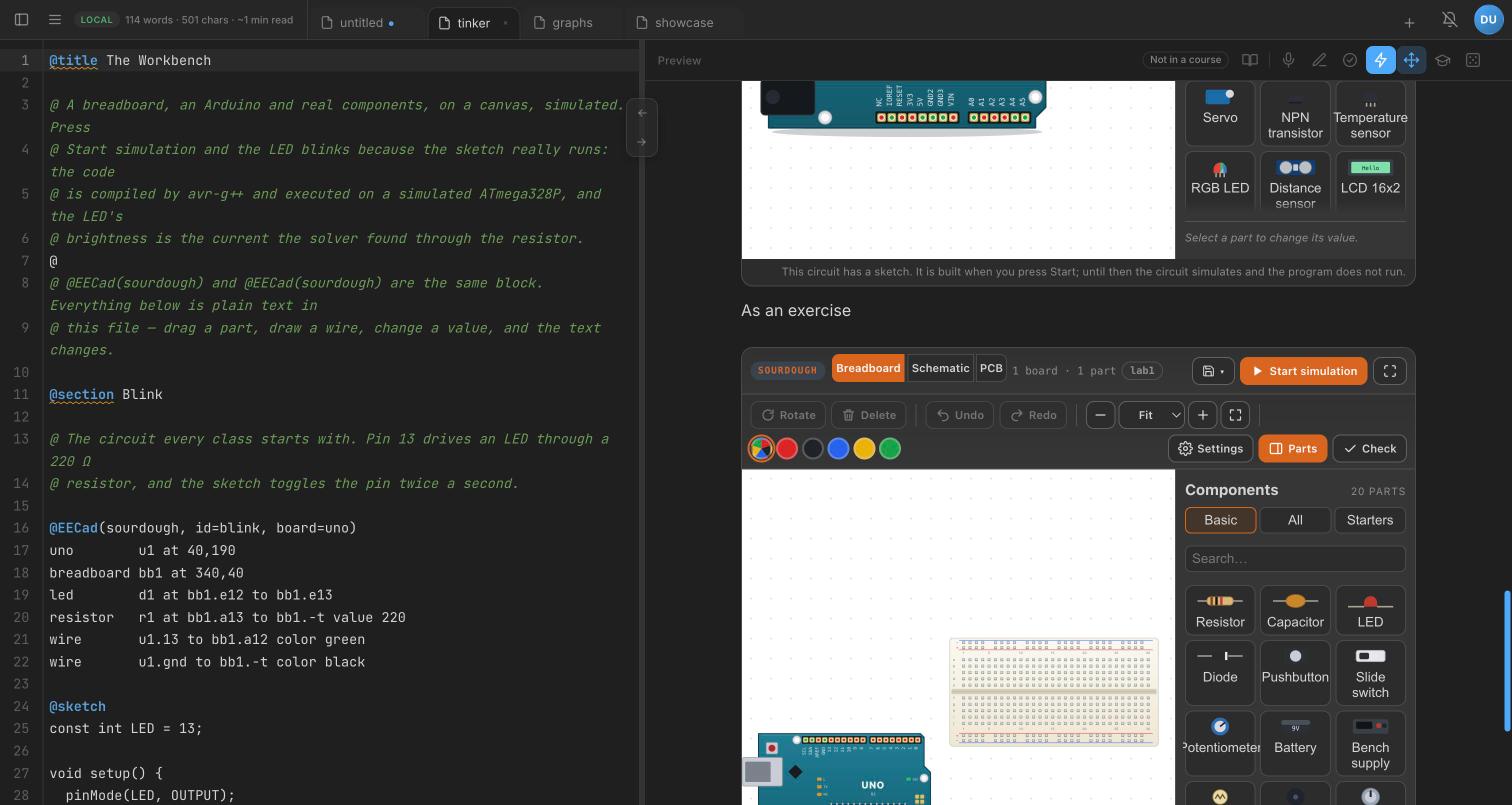Click the pencil edit icon in preview toolbar
Image resolution: width=1512 pixels, height=805 pixels.
click(1319, 60)
